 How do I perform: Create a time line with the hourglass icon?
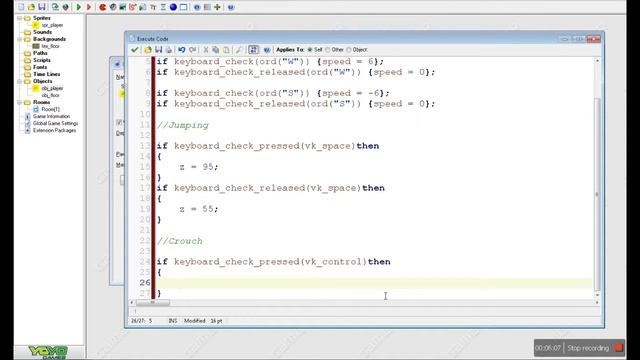[163, 7]
